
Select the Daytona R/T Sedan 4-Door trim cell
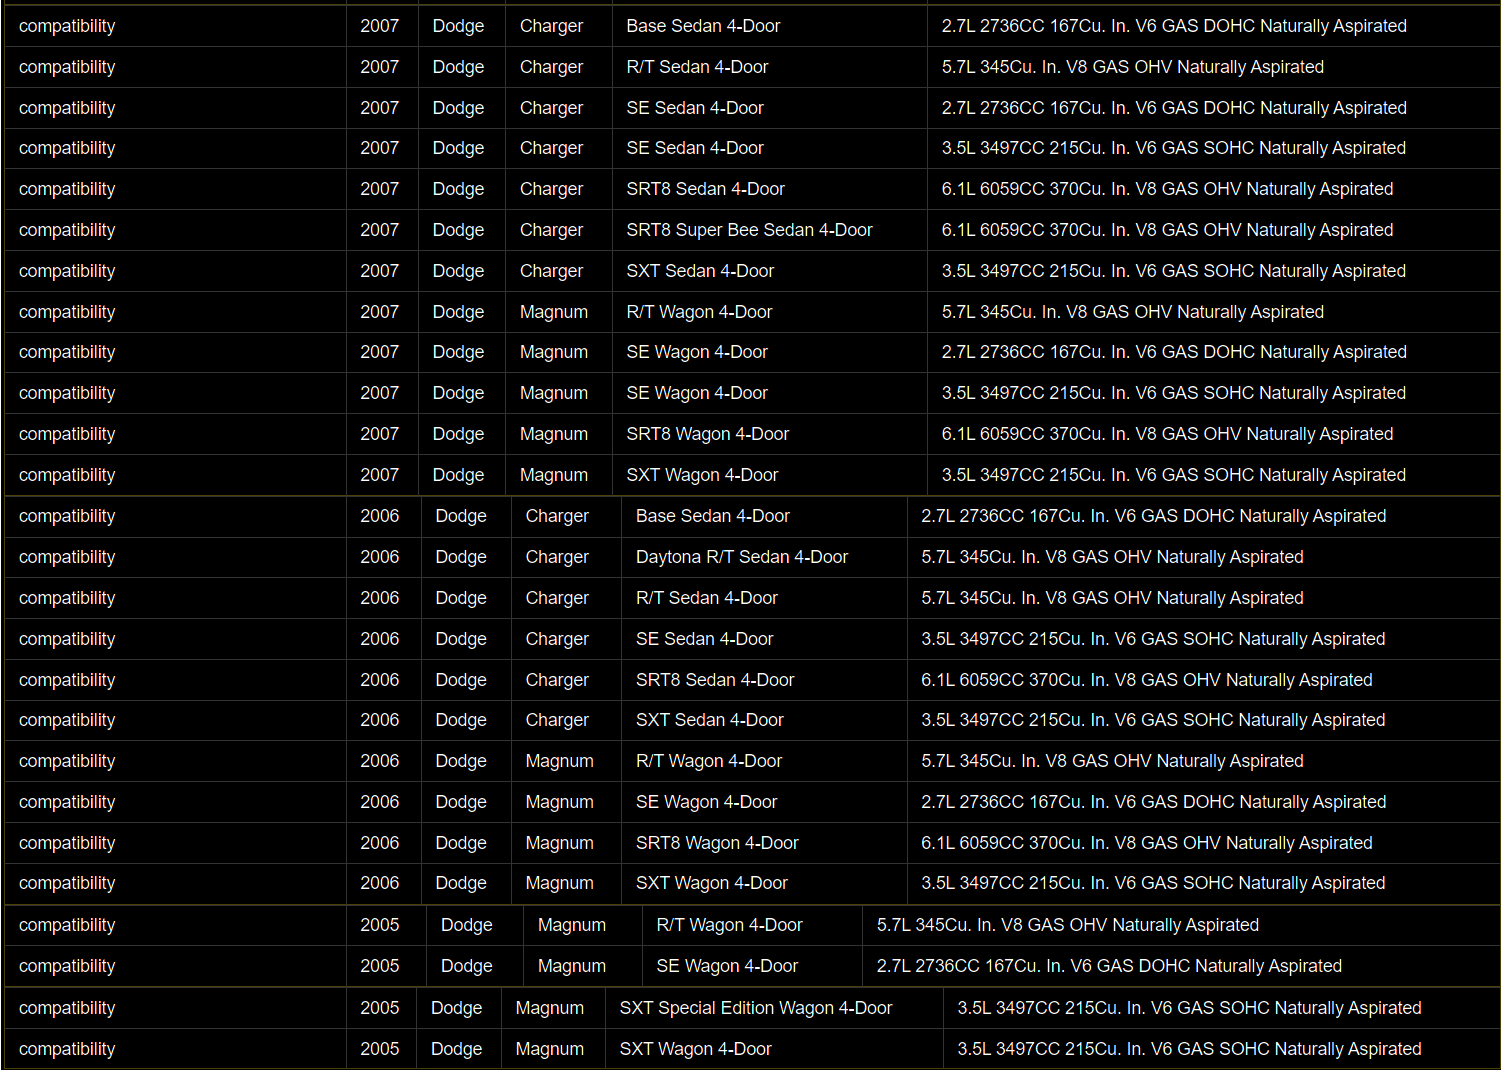(741, 557)
